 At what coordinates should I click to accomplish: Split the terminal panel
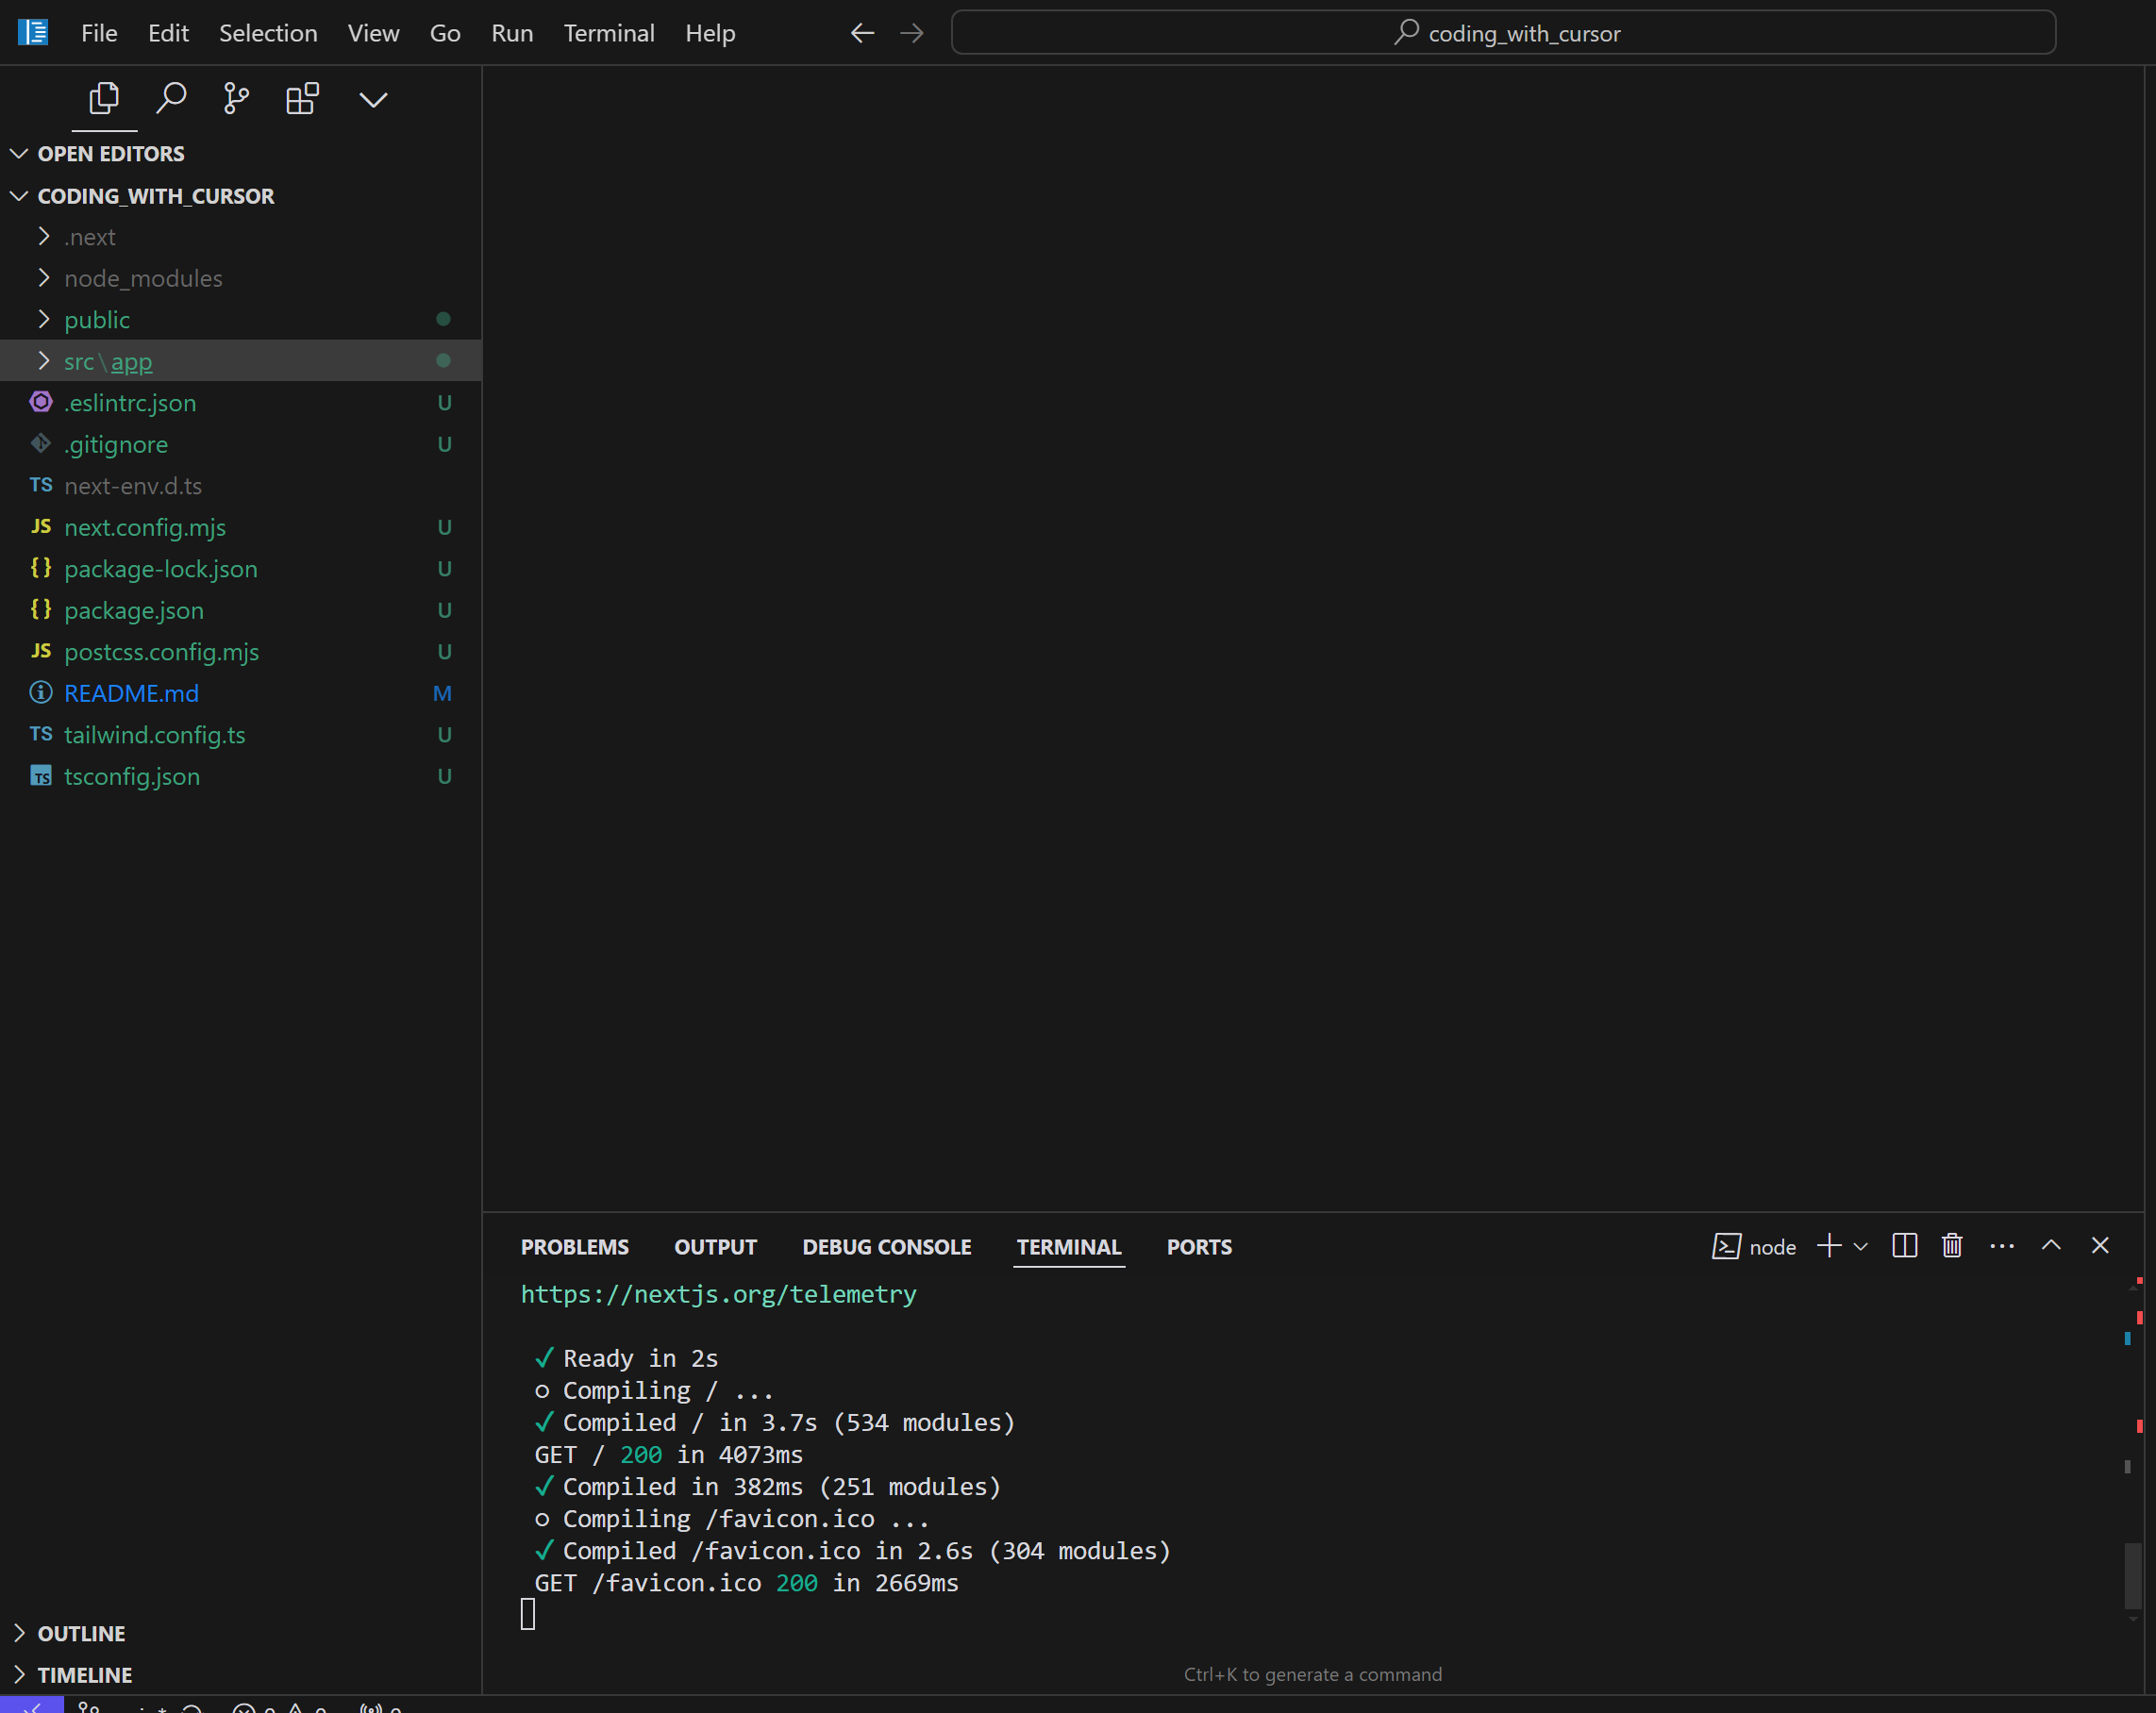[x=1905, y=1245]
